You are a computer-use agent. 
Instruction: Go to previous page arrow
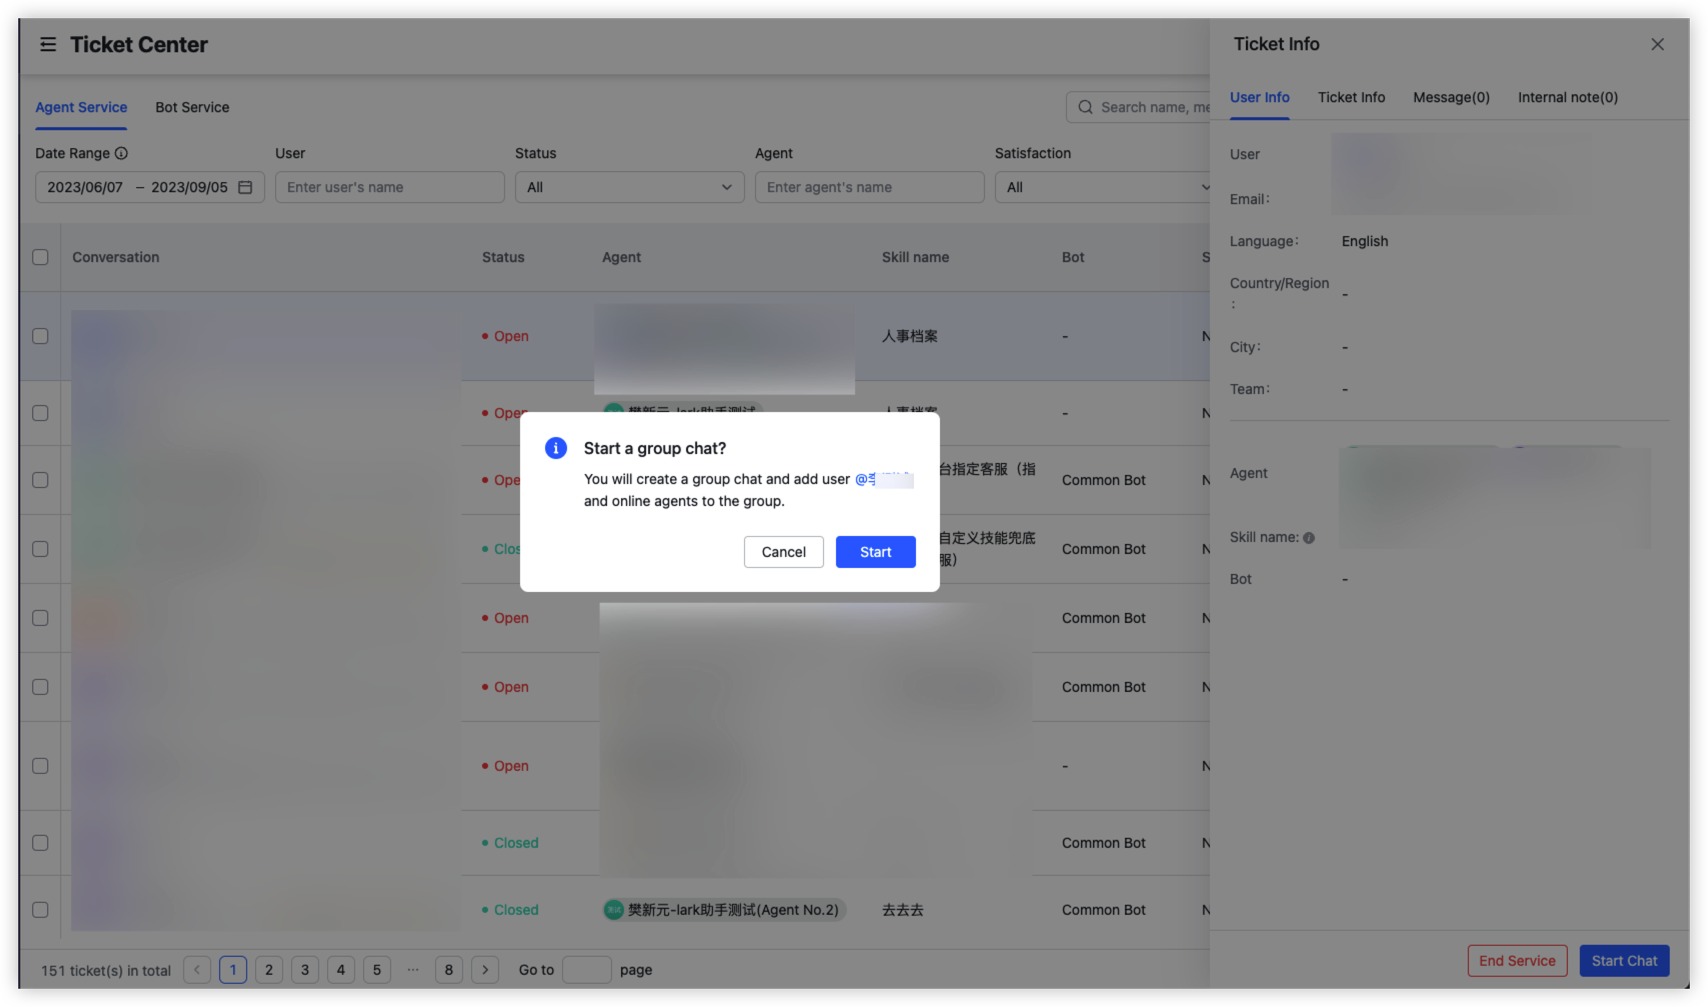(197, 970)
